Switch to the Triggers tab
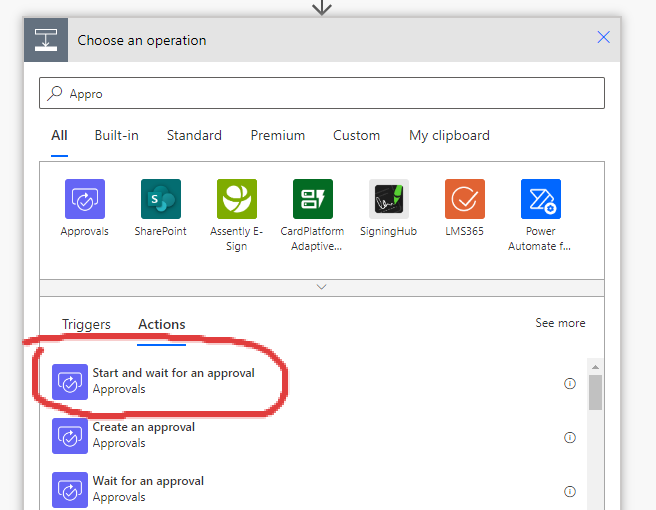The image size is (656, 510). 86,325
